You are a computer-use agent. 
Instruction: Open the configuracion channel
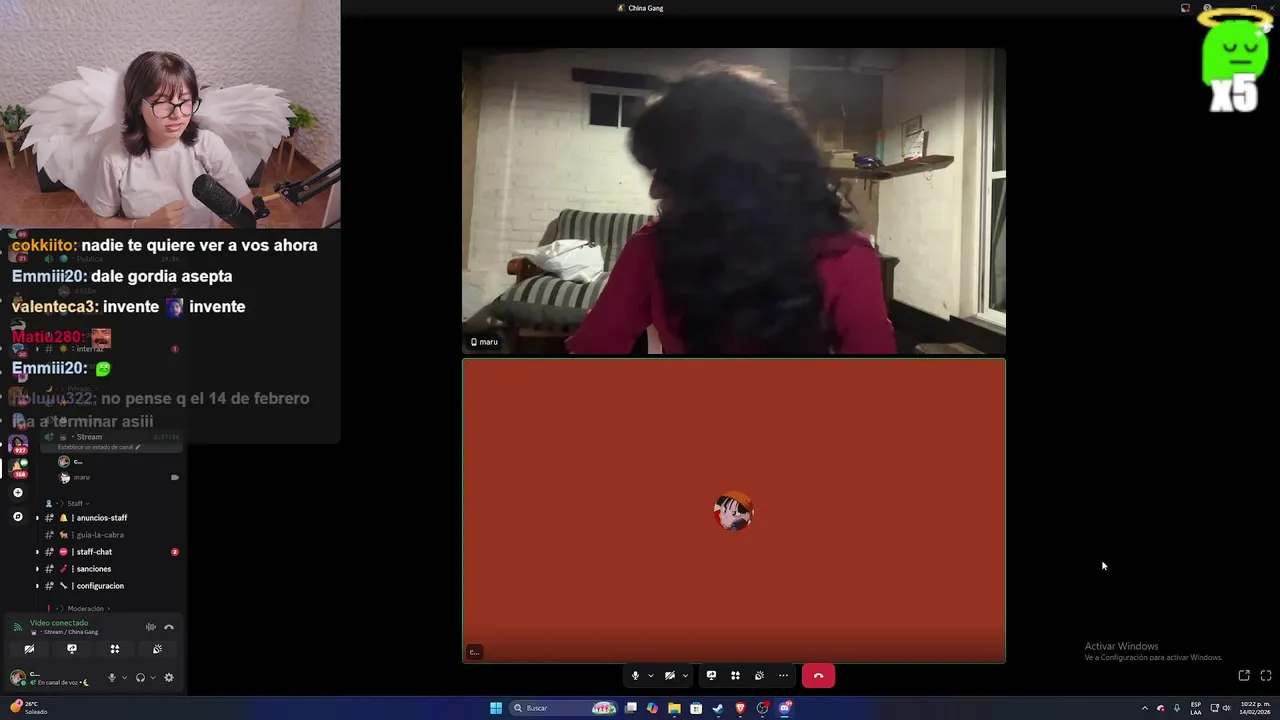click(x=110, y=586)
